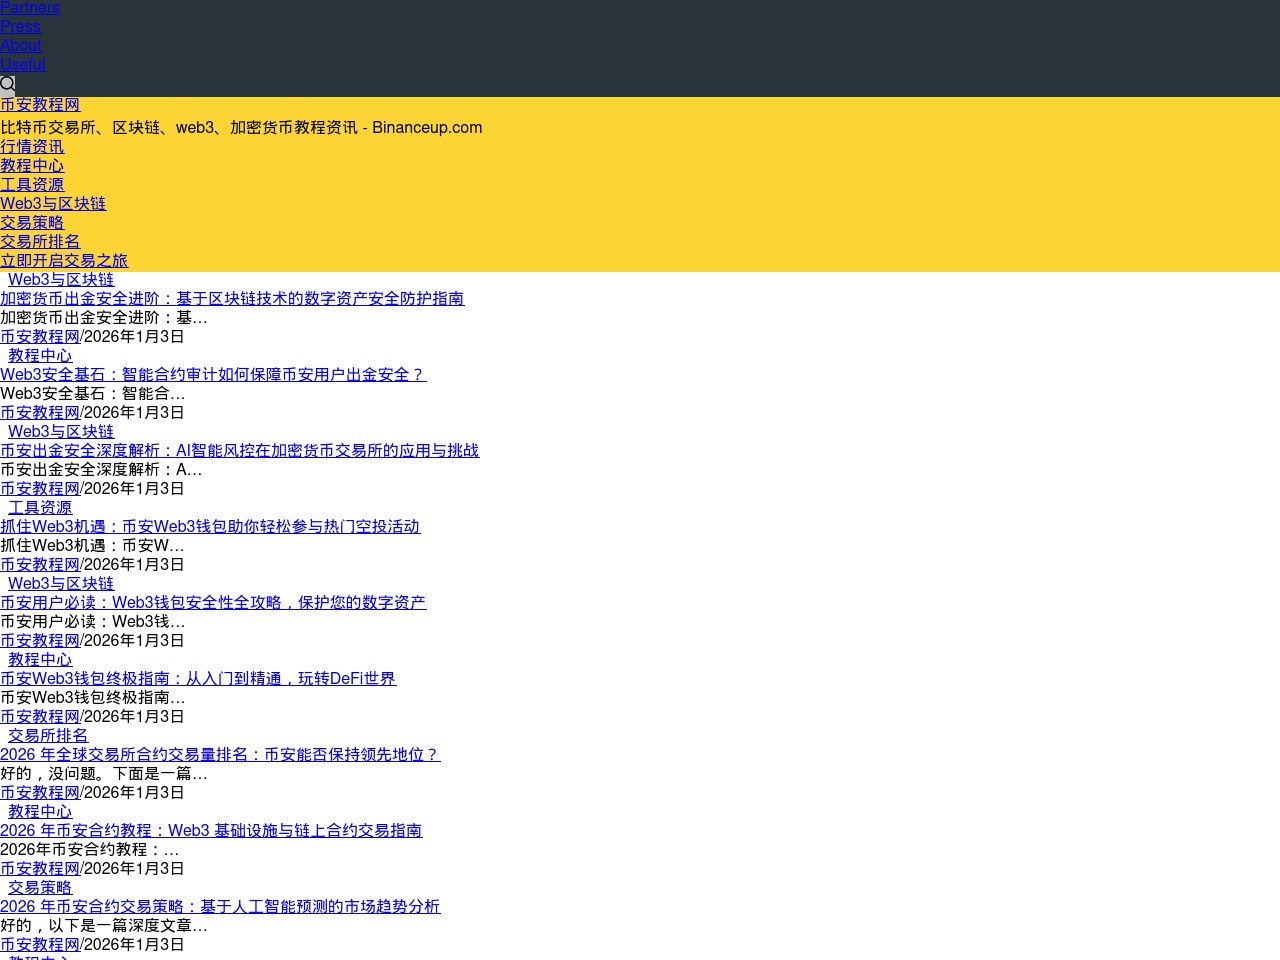Open article 币安Web3钱包终极指南 about DeFi
The image size is (1280, 960).
tap(198, 679)
